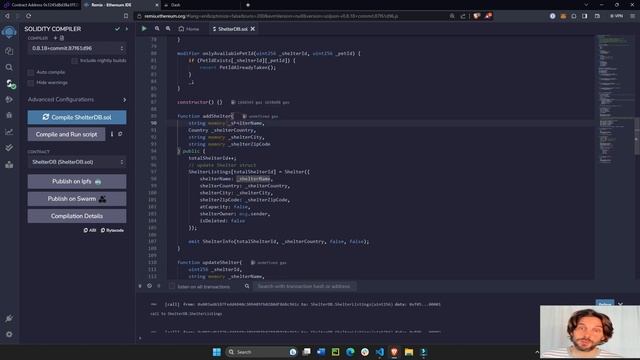Open the last plugin icon below unit testing

9,164
